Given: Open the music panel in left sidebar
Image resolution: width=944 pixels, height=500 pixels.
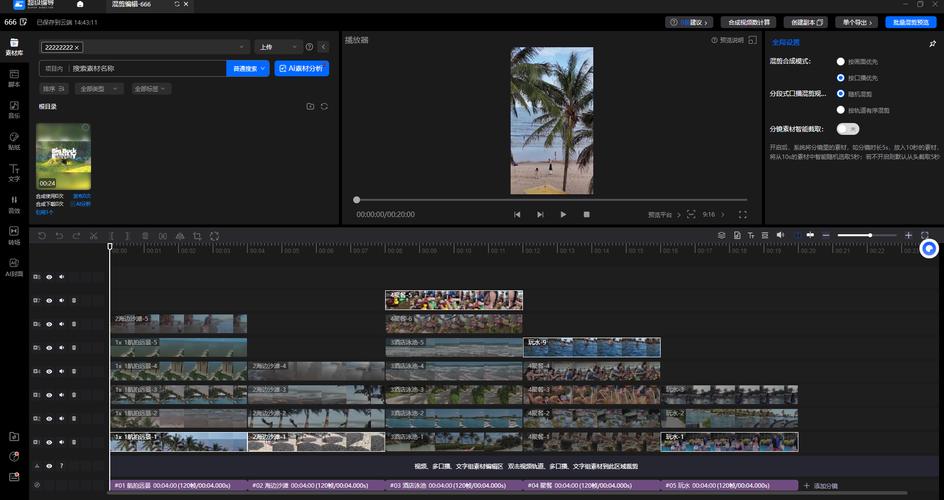Looking at the screenshot, I should [x=14, y=110].
